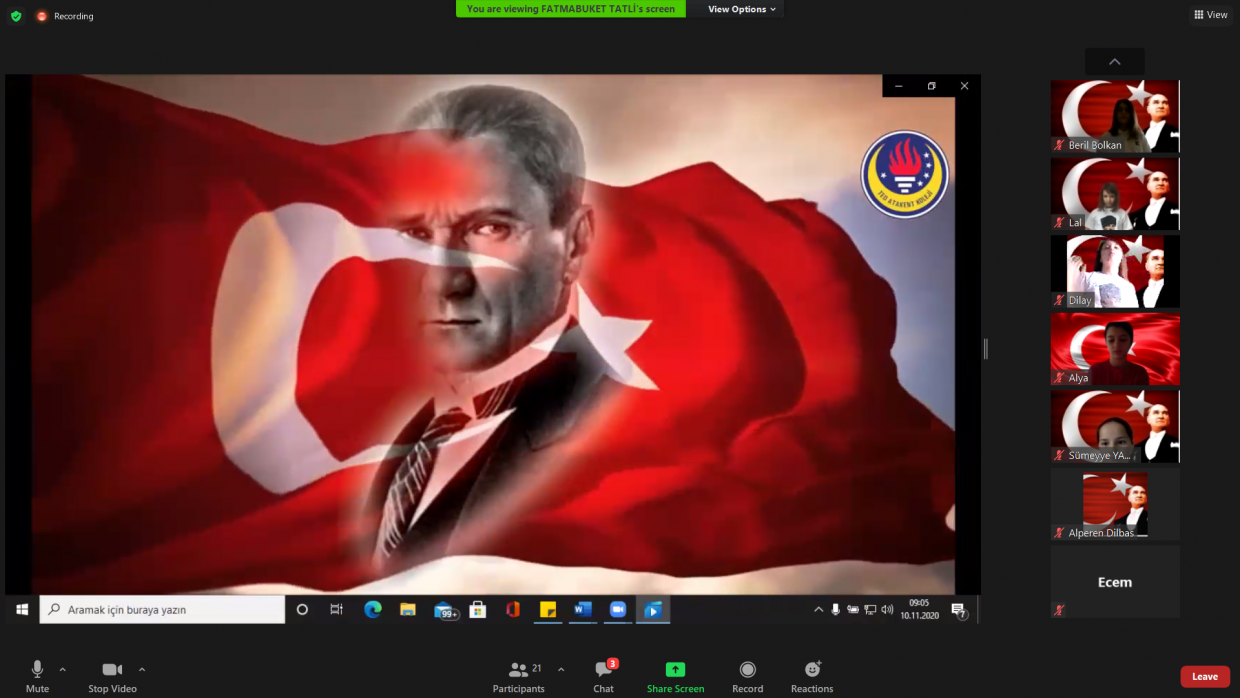Stop Video camera toggle
The image size is (1240, 698).
pos(112,676)
